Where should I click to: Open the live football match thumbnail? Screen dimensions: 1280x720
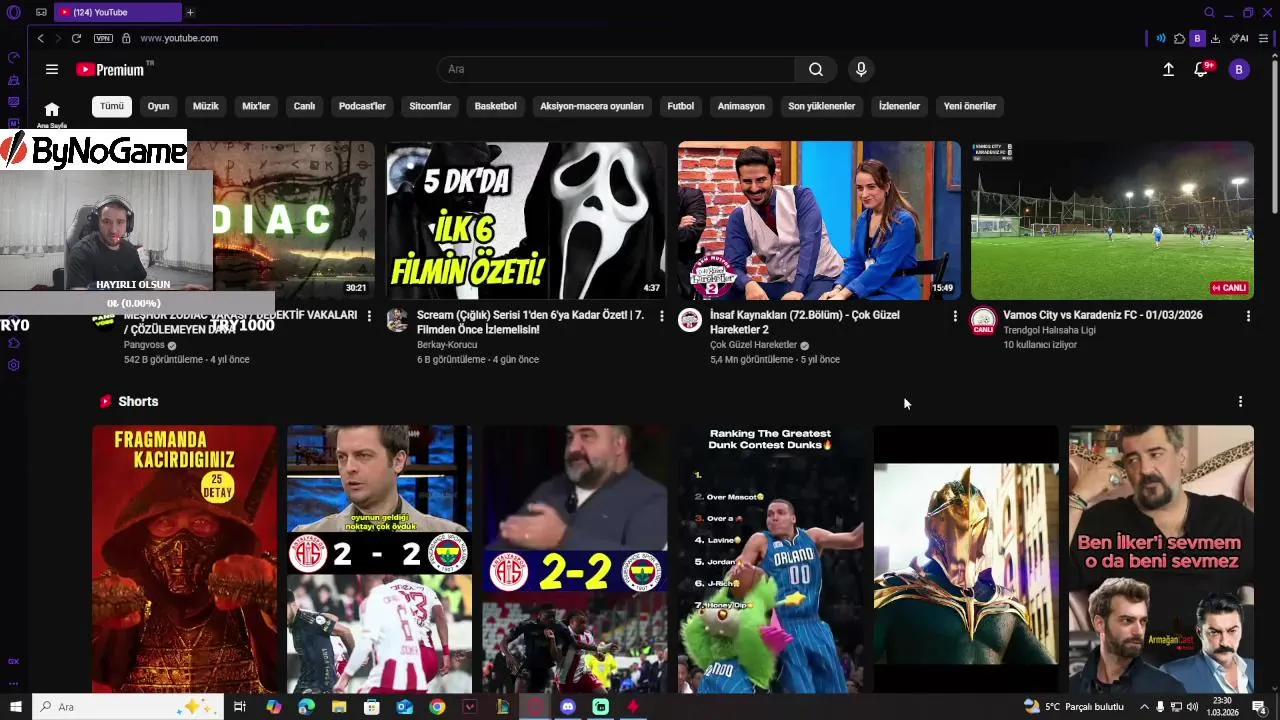(1112, 220)
